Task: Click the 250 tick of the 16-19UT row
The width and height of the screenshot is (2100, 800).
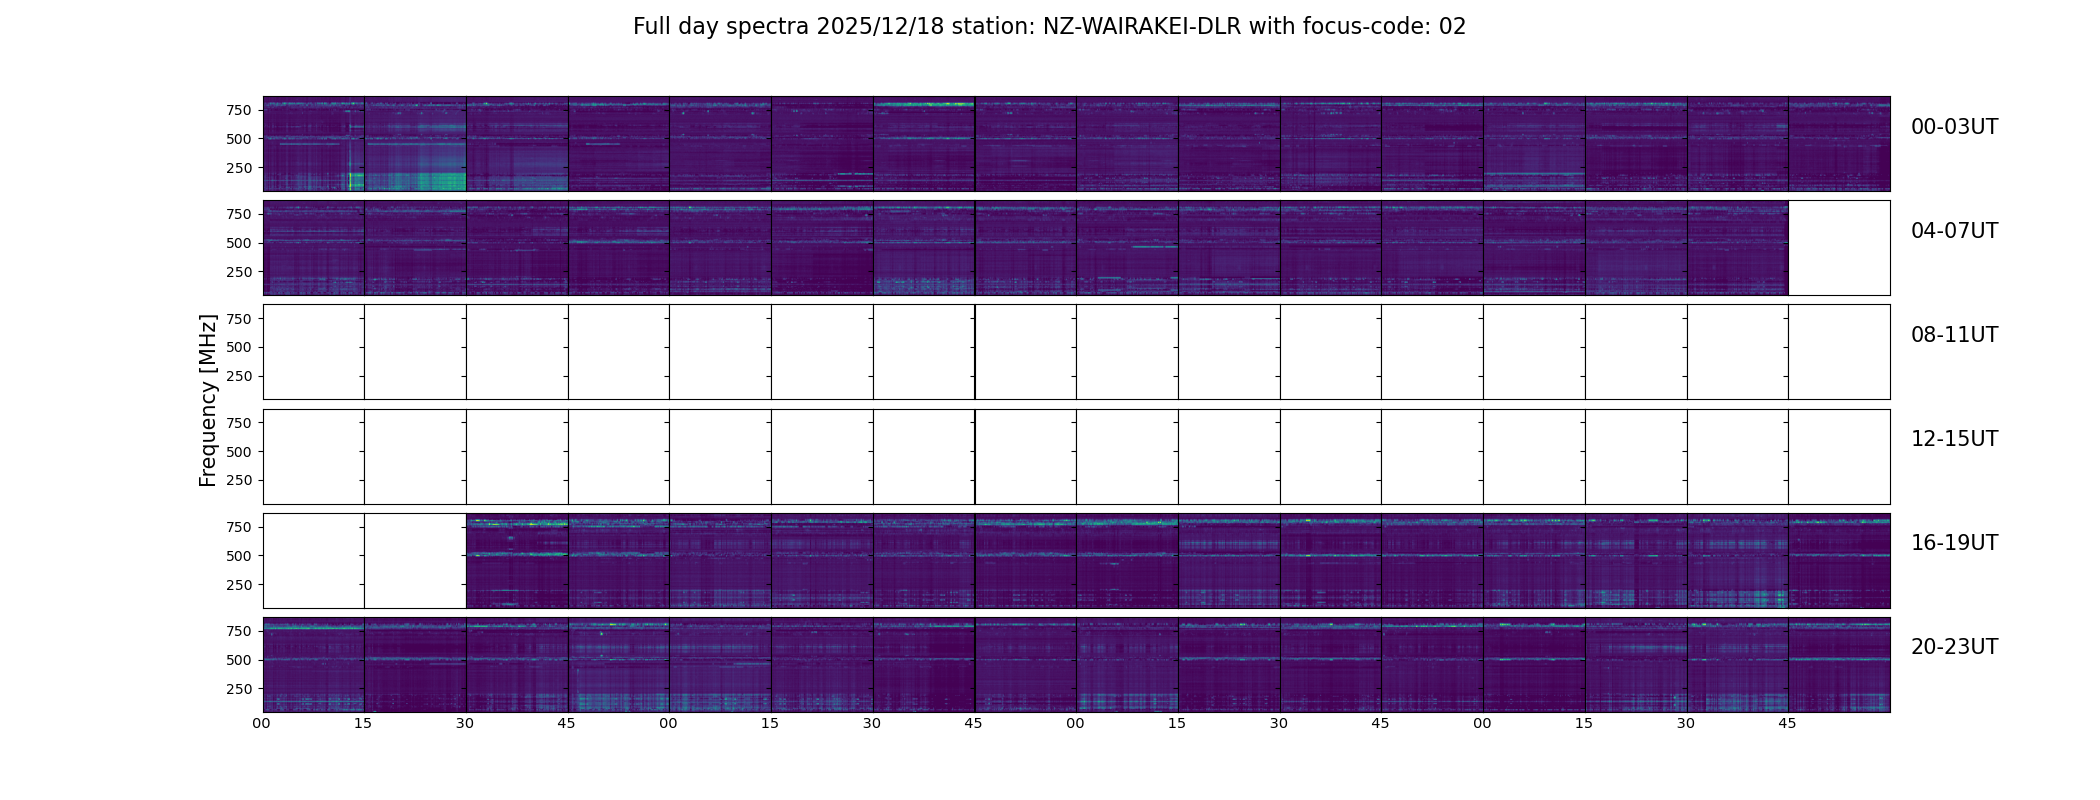Action: (239, 585)
